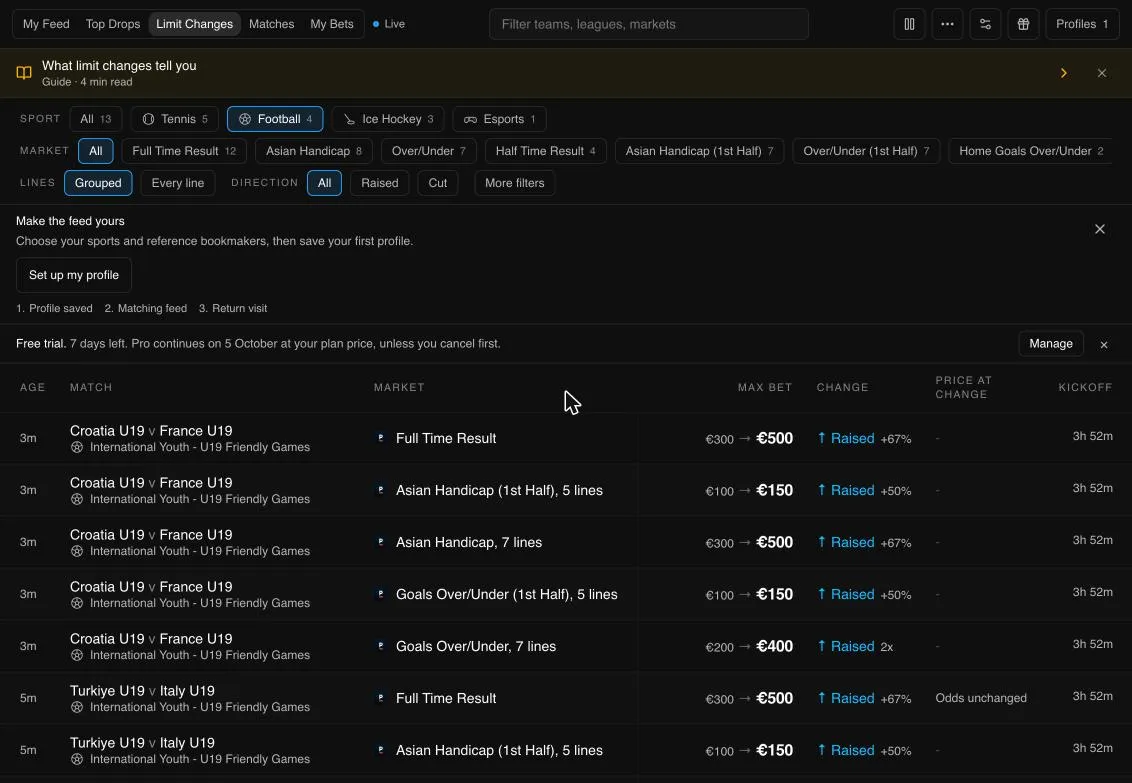This screenshot has height=783, width=1132.
Task: Open the Matches tab
Action: click(271, 24)
